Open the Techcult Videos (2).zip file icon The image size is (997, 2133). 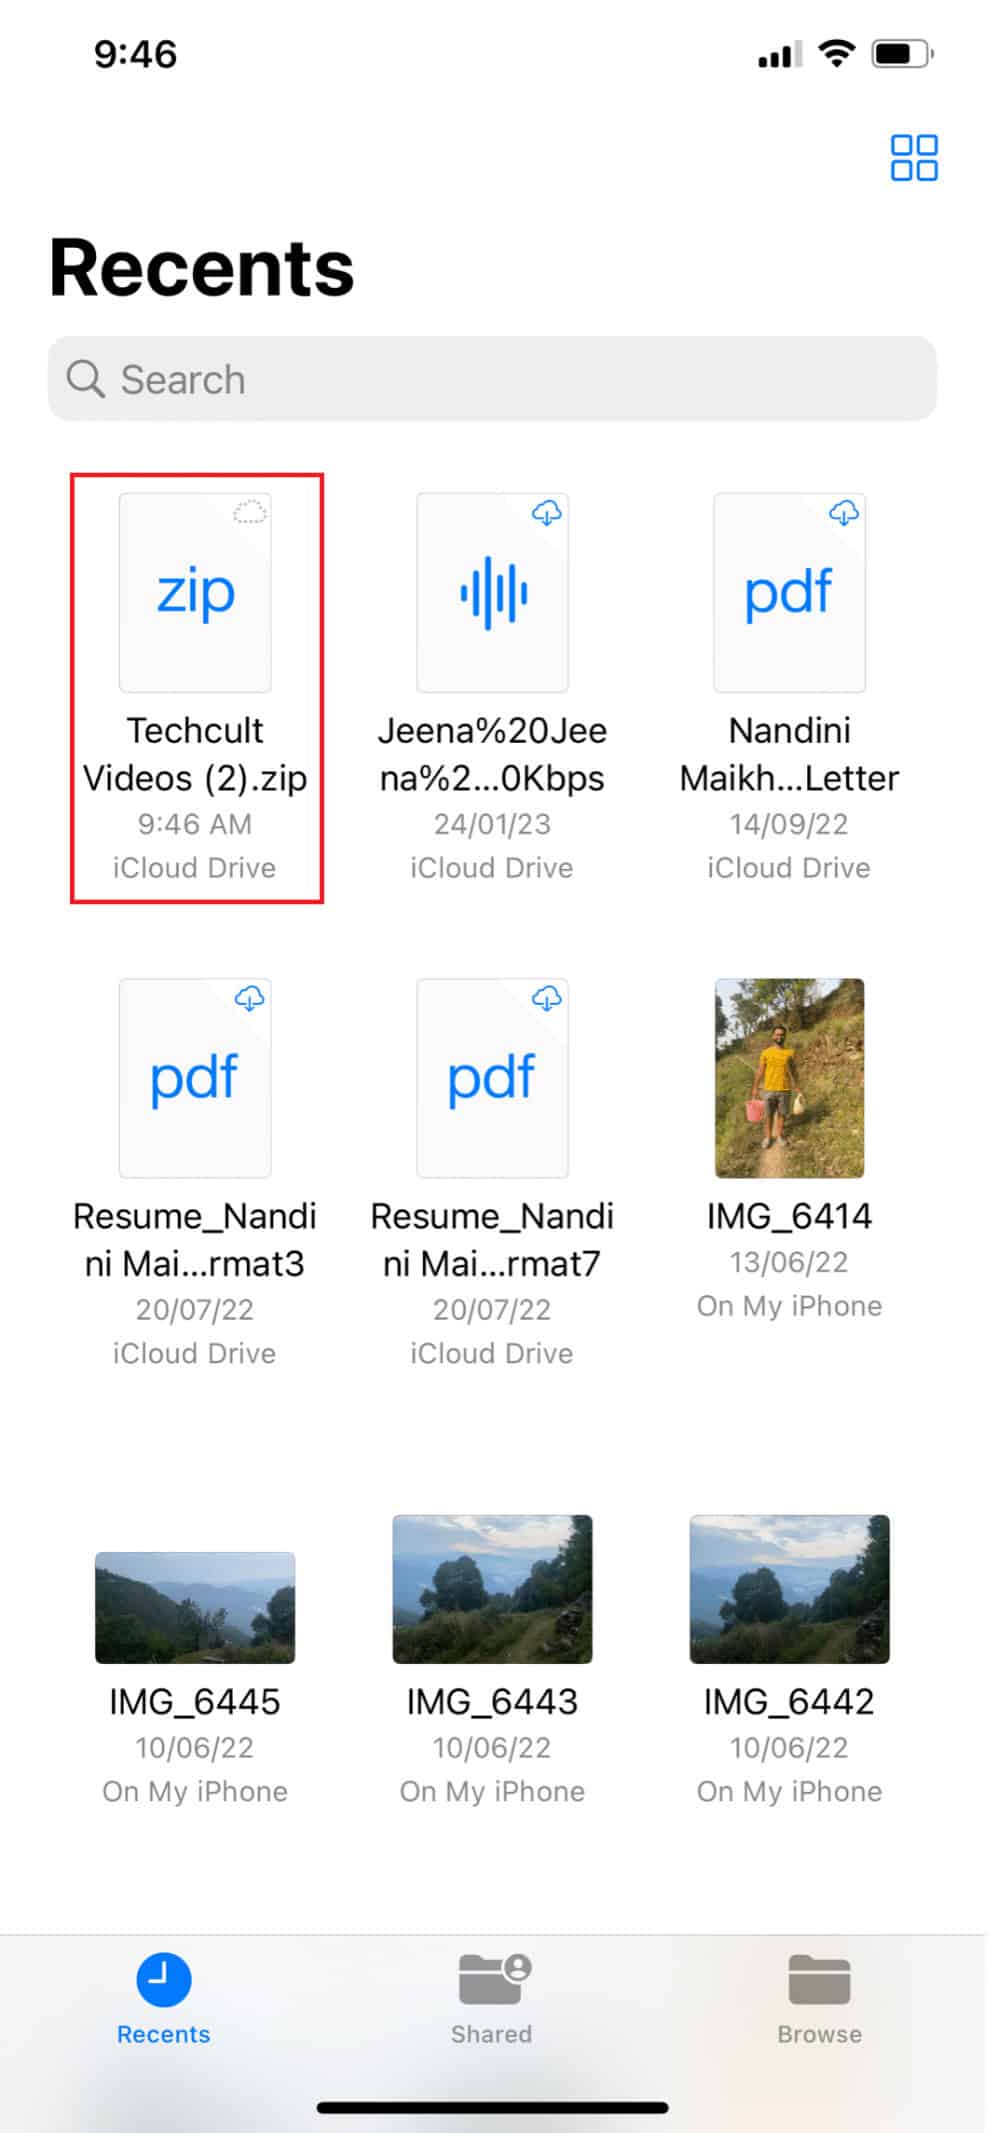(x=195, y=592)
